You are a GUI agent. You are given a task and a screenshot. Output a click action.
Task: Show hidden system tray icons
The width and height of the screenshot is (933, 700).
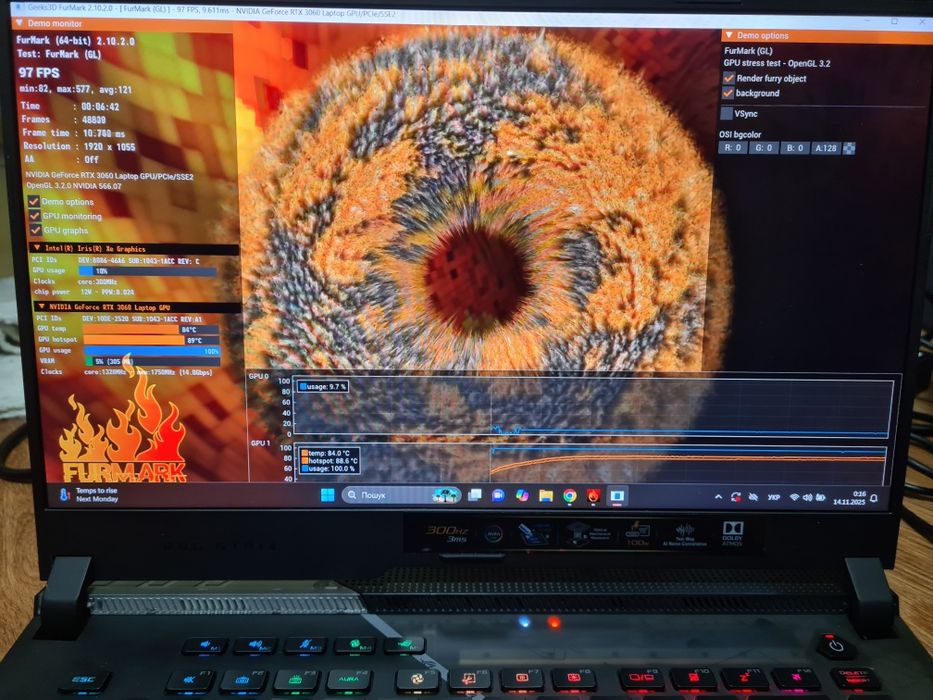tap(718, 496)
